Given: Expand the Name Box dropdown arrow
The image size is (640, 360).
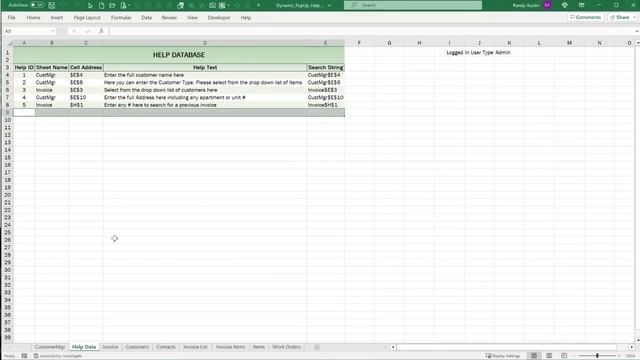Looking at the screenshot, I should (x=52, y=31).
